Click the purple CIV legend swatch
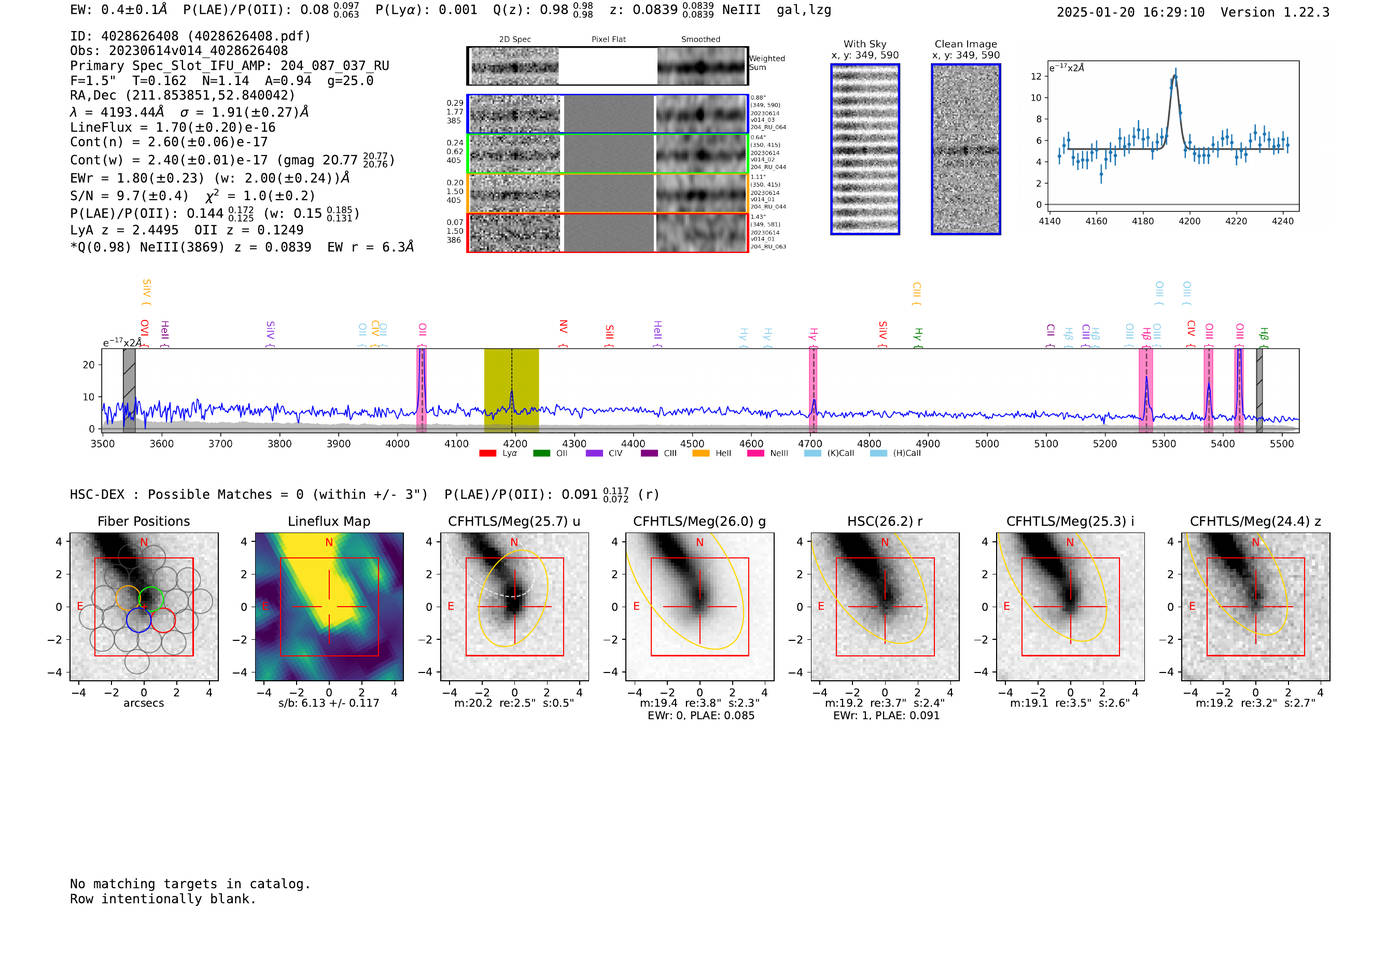 coord(594,454)
